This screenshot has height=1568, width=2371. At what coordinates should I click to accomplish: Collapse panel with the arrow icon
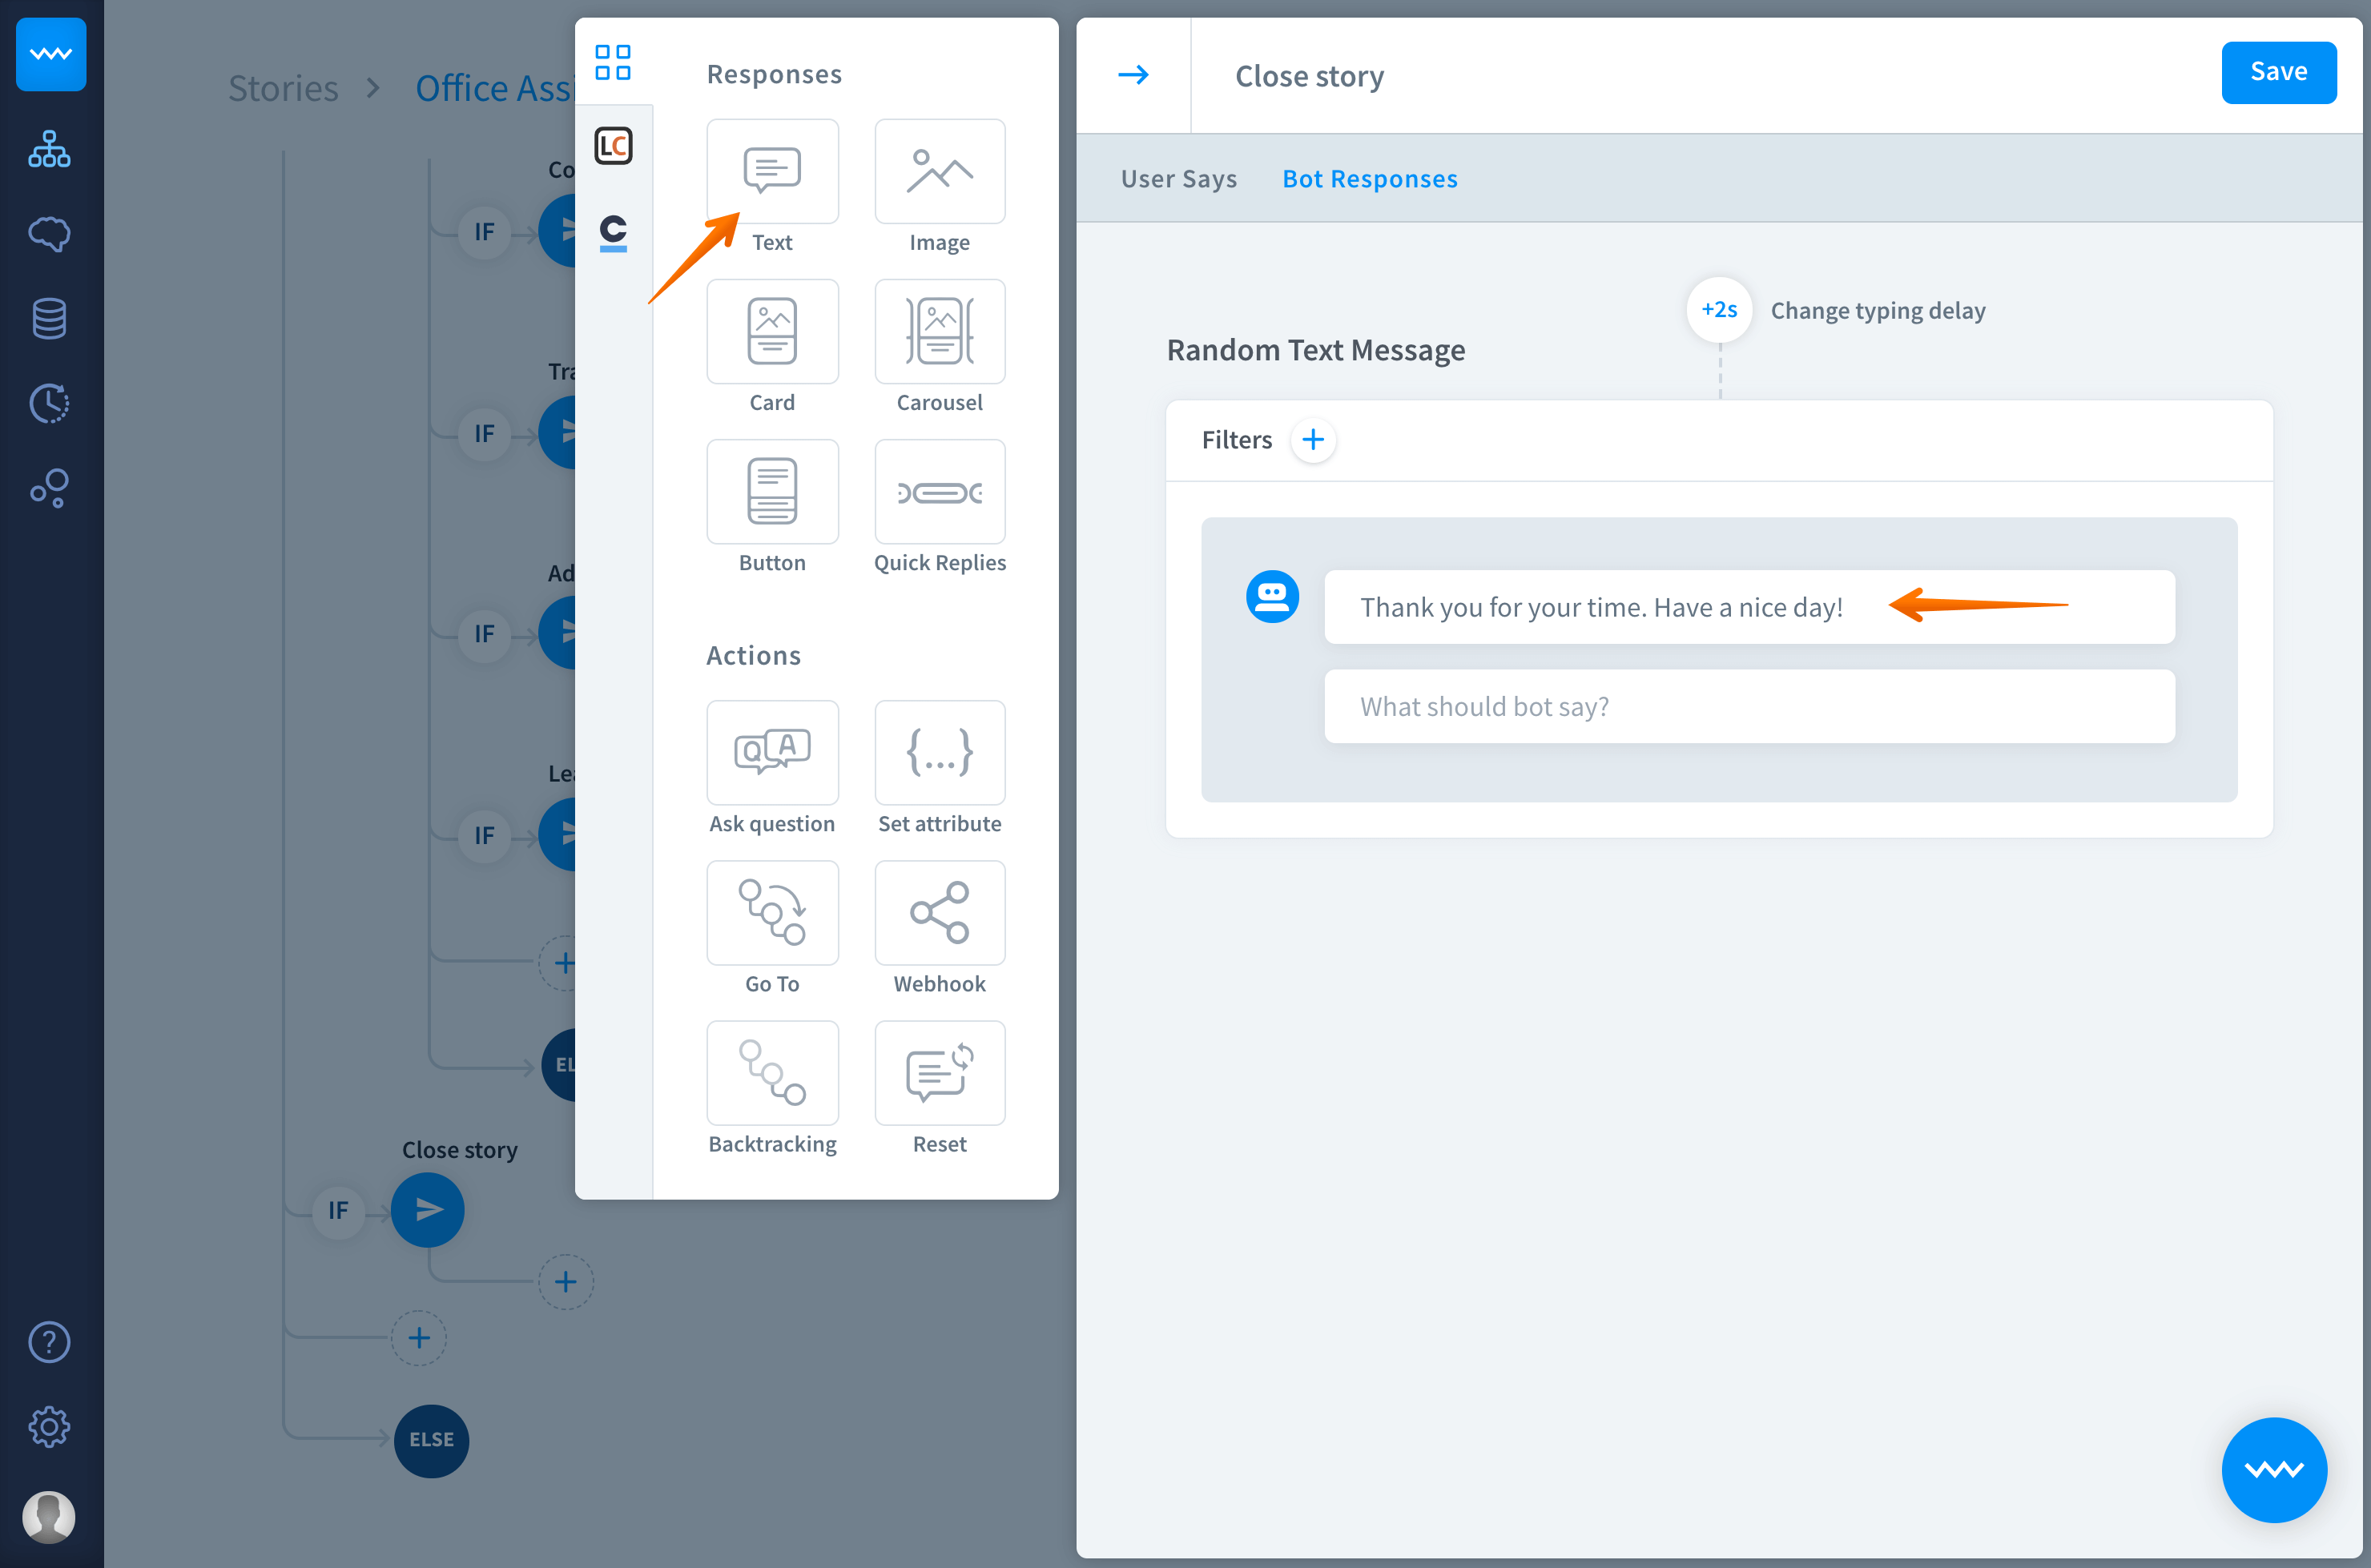1133,75
